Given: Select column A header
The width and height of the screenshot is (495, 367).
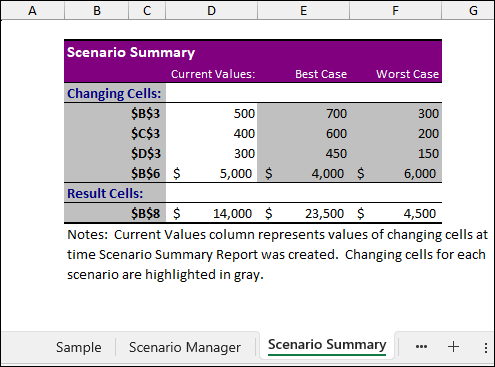Looking at the screenshot, I should click(32, 10).
